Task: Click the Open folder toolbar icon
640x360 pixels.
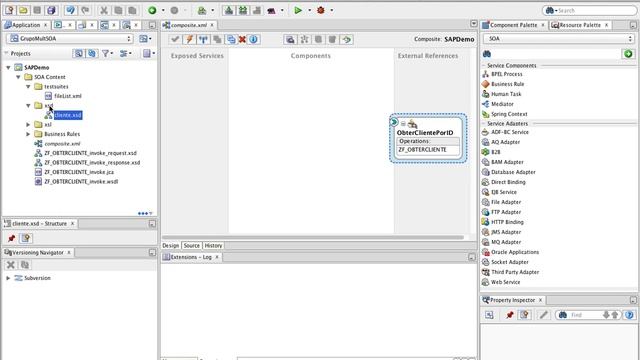Action: pyautogui.click(x=23, y=10)
